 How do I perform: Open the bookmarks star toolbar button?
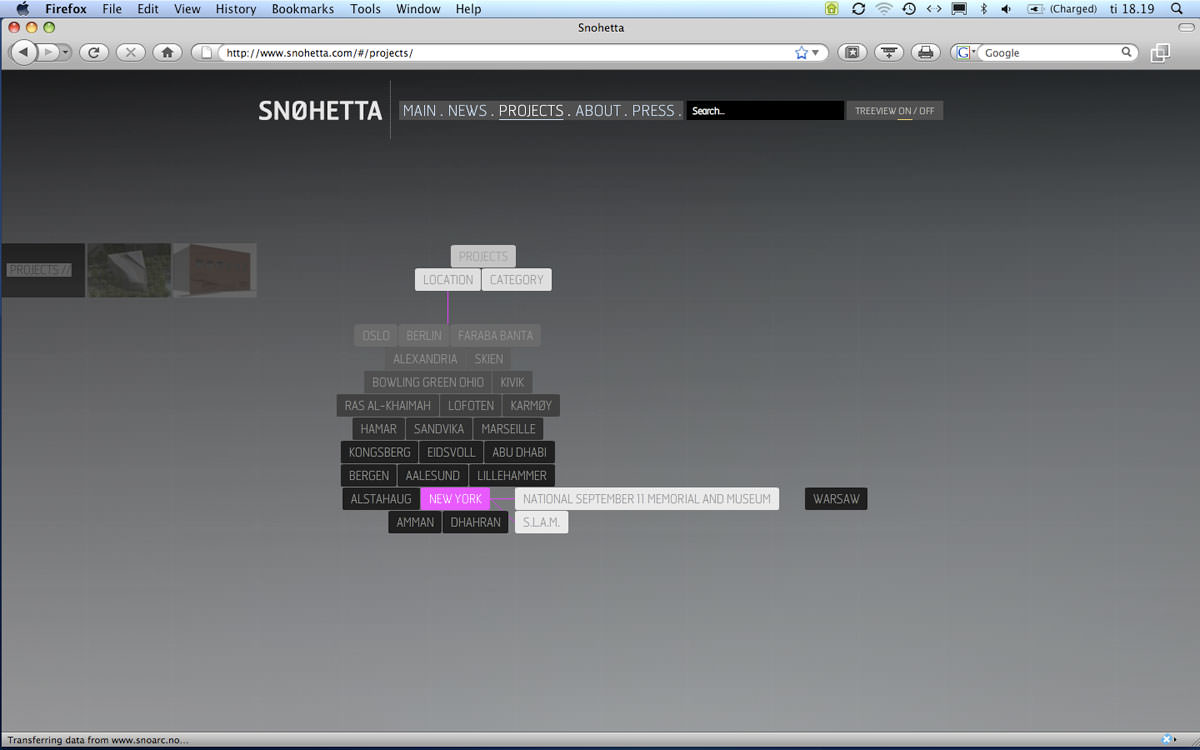click(x=852, y=52)
